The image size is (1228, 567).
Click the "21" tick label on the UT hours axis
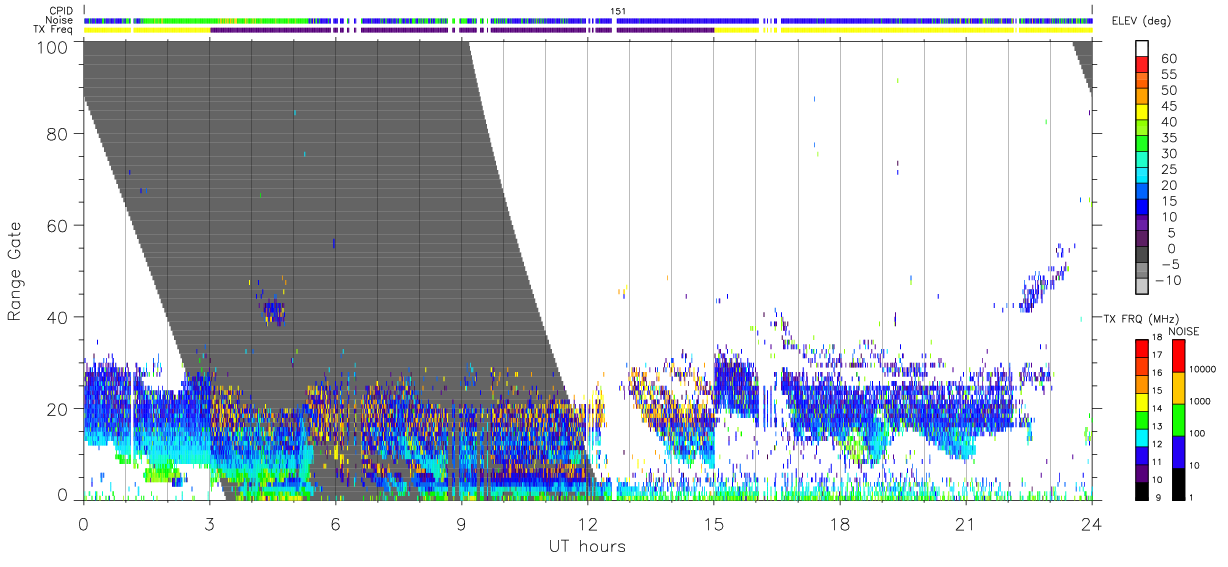pos(965,523)
